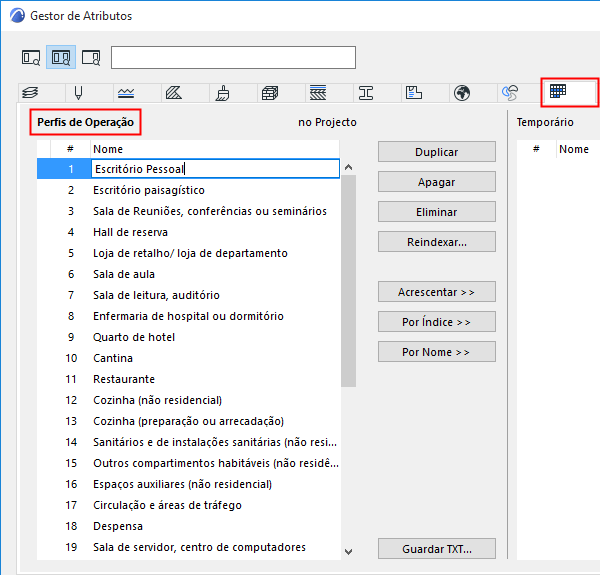Image resolution: width=600 pixels, height=575 pixels.
Task: Select Cozinha (preparação ou arrecadação) row
Action: tap(188, 422)
